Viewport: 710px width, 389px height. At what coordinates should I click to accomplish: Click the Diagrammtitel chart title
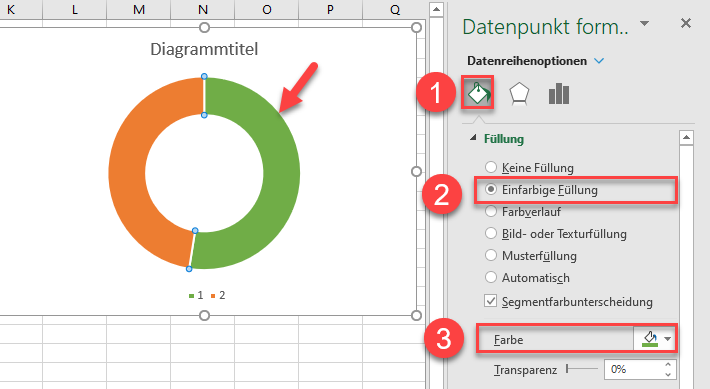[204, 49]
